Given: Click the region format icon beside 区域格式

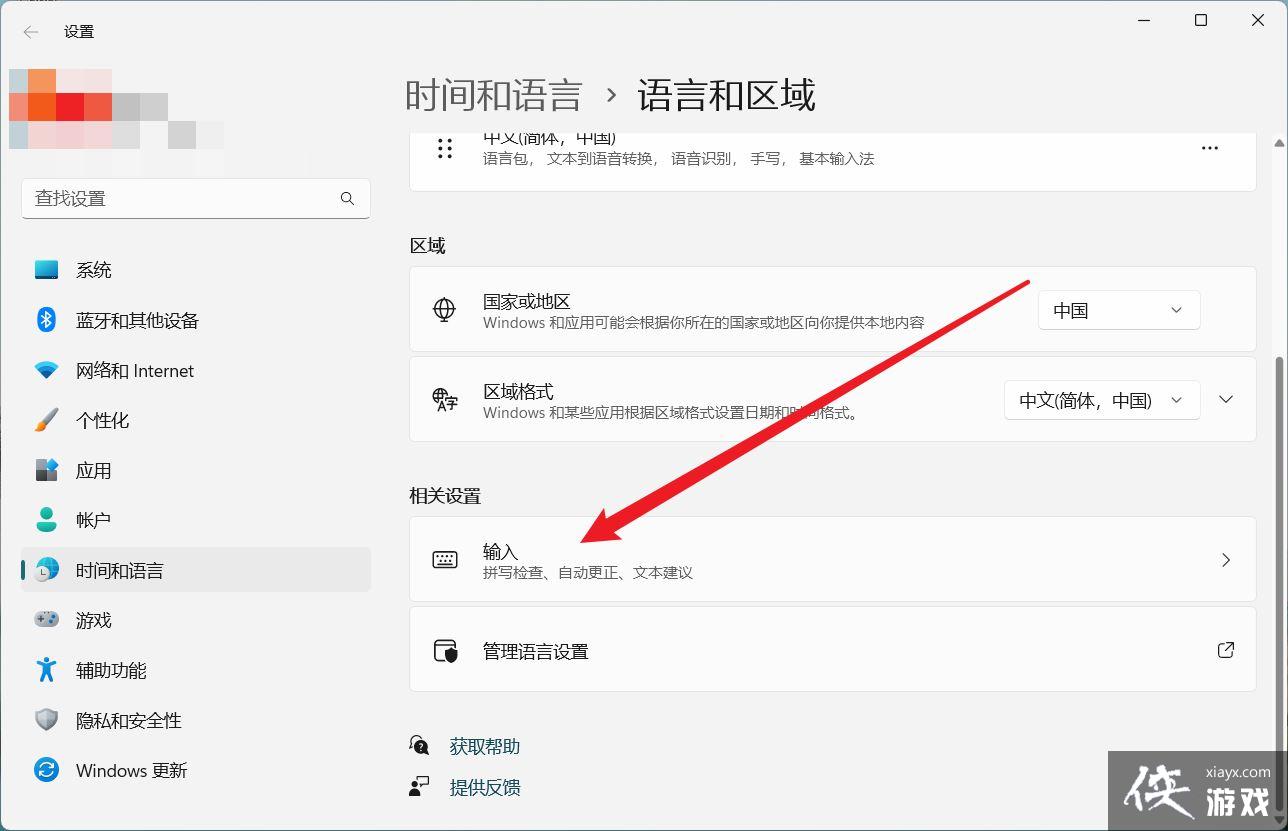Looking at the screenshot, I should click(444, 400).
